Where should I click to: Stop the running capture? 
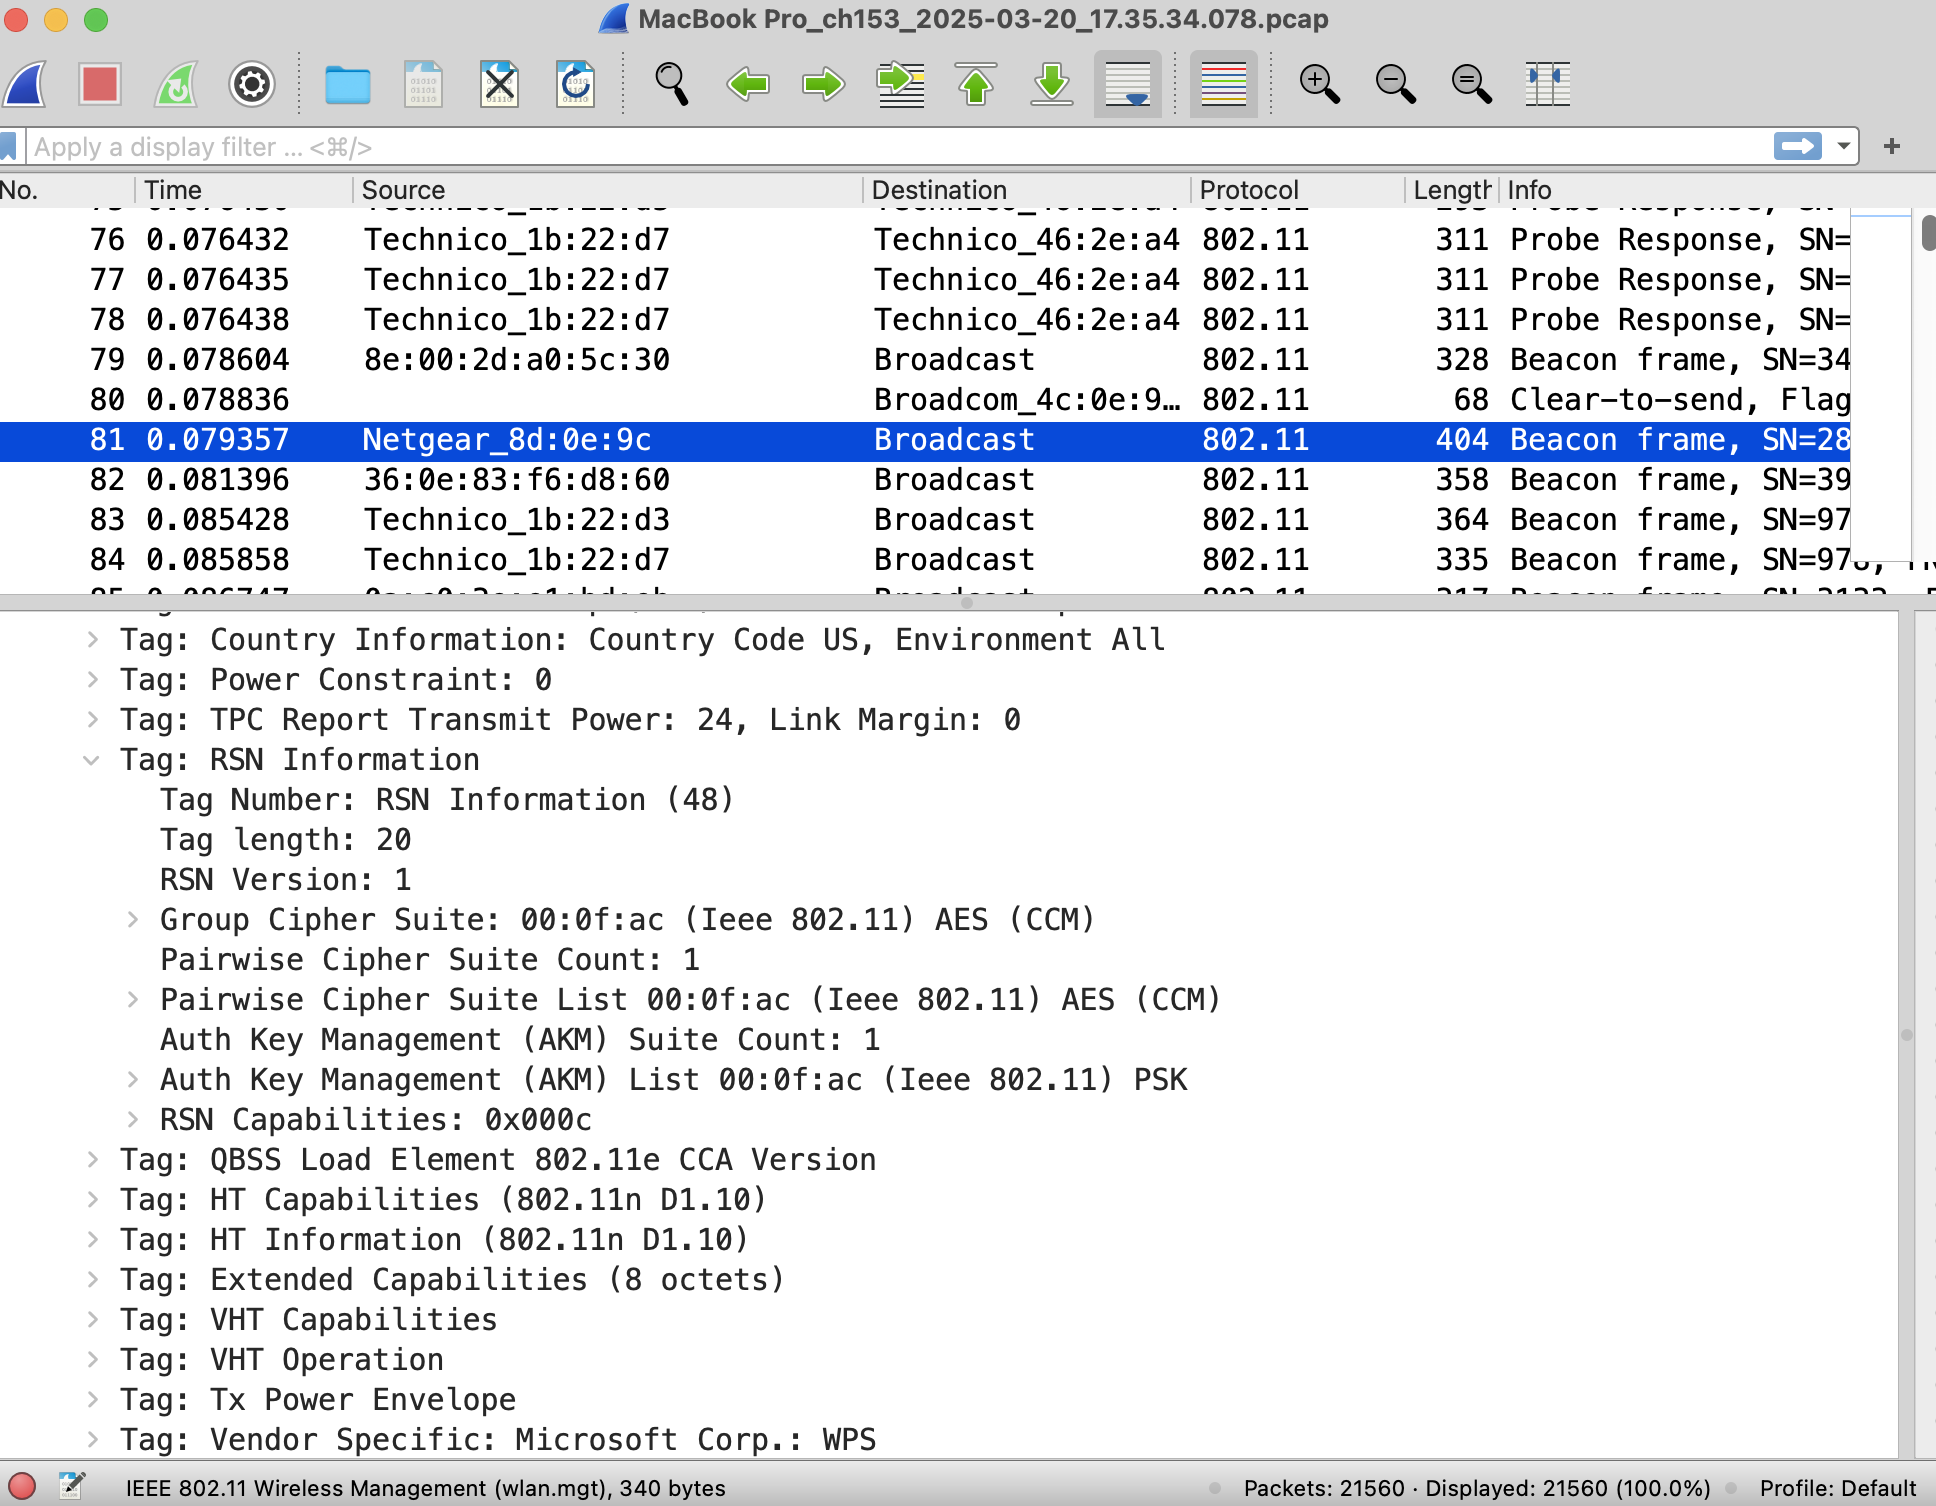coord(97,84)
